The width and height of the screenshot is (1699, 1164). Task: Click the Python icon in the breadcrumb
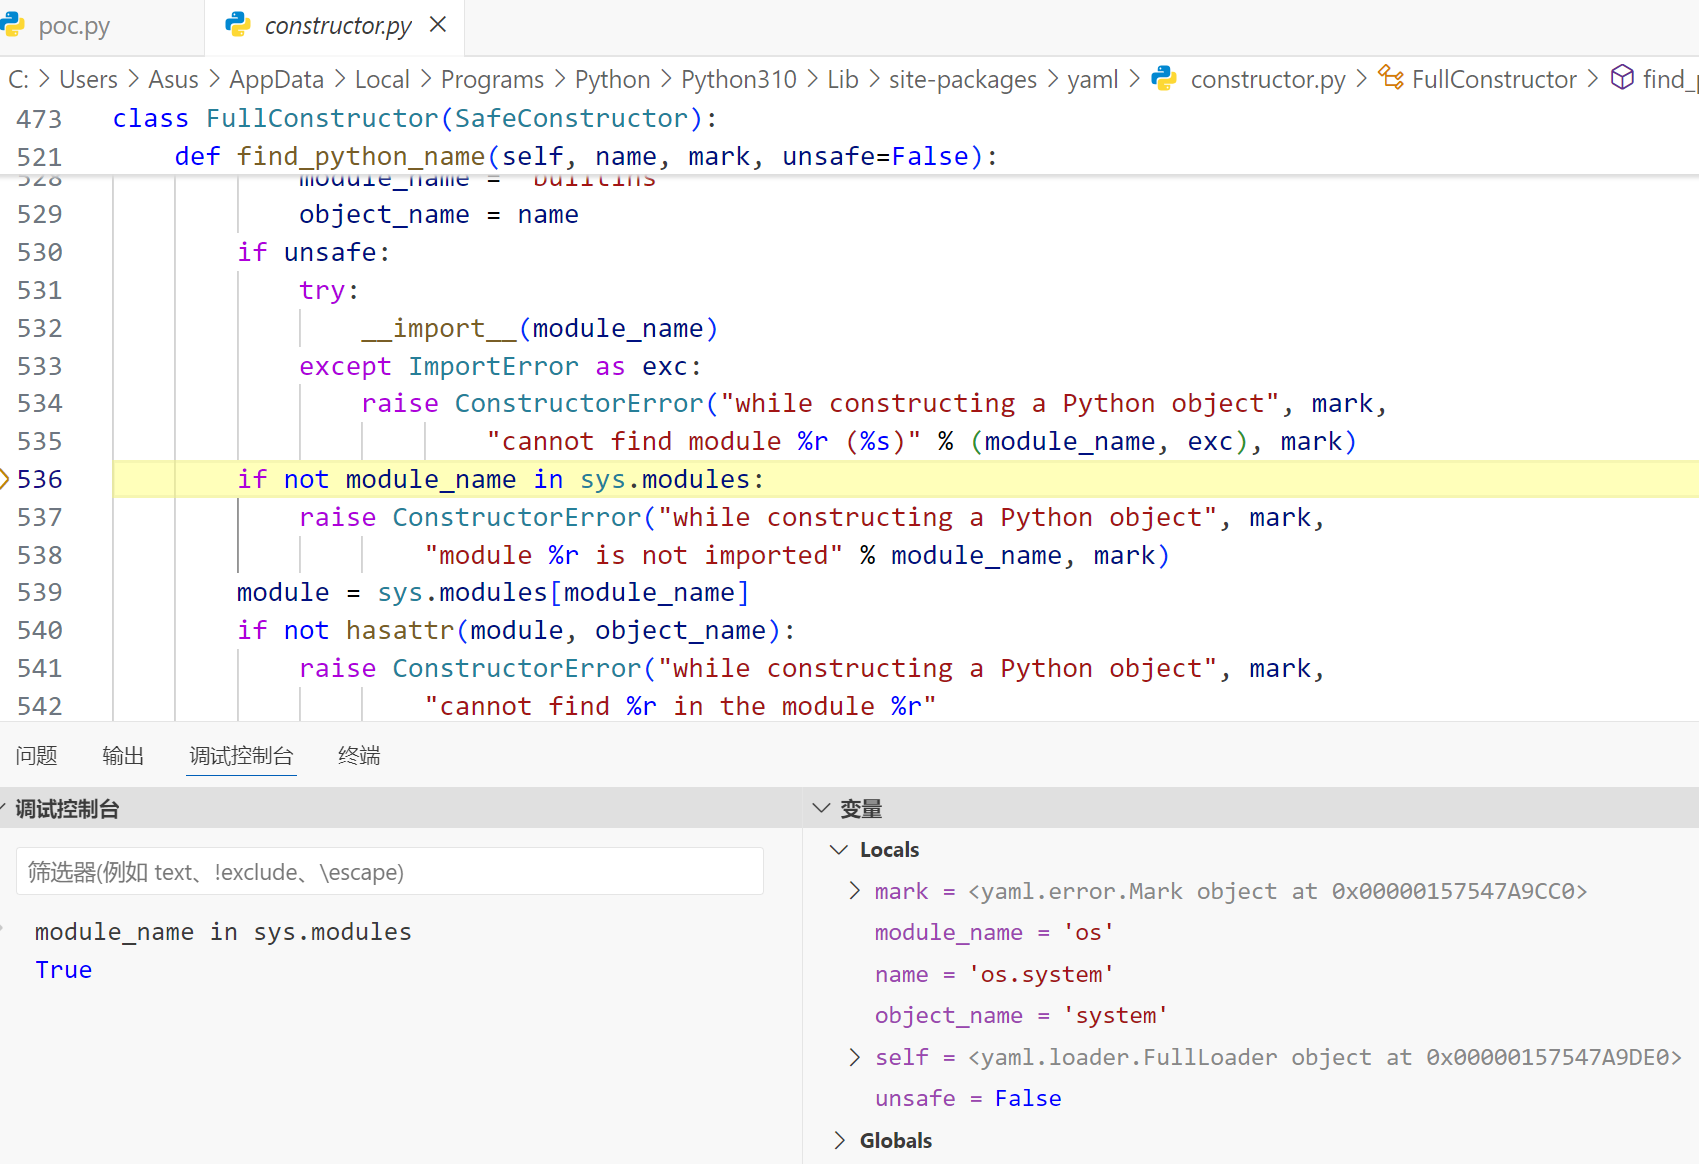(1164, 78)
